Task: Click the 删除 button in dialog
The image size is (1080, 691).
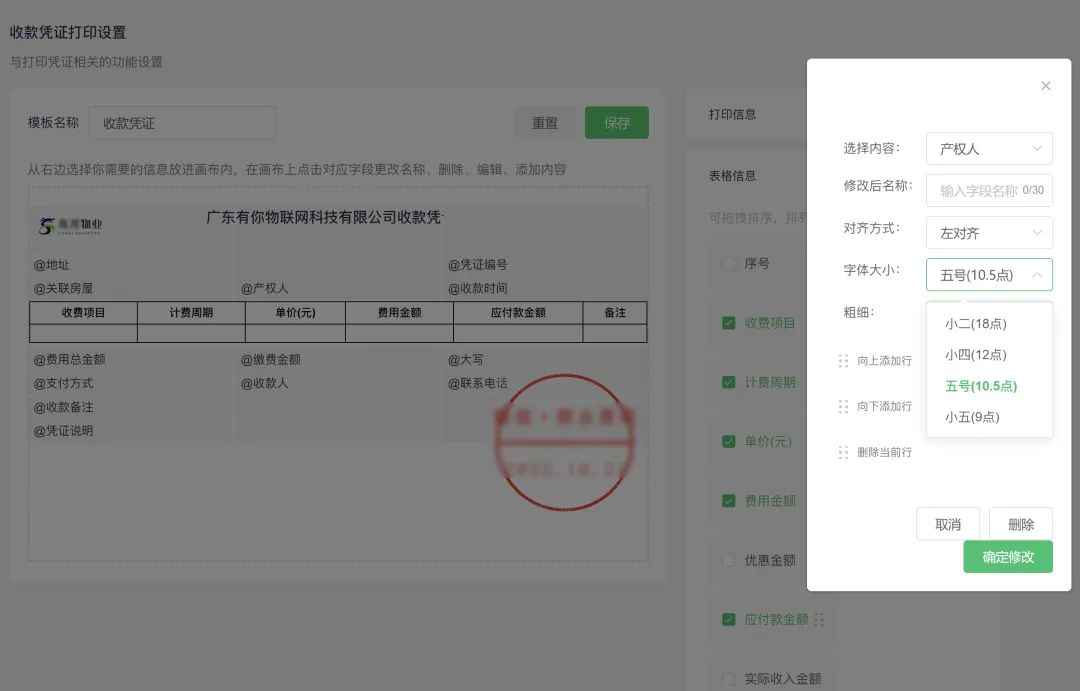Action: coord(1020,524)
